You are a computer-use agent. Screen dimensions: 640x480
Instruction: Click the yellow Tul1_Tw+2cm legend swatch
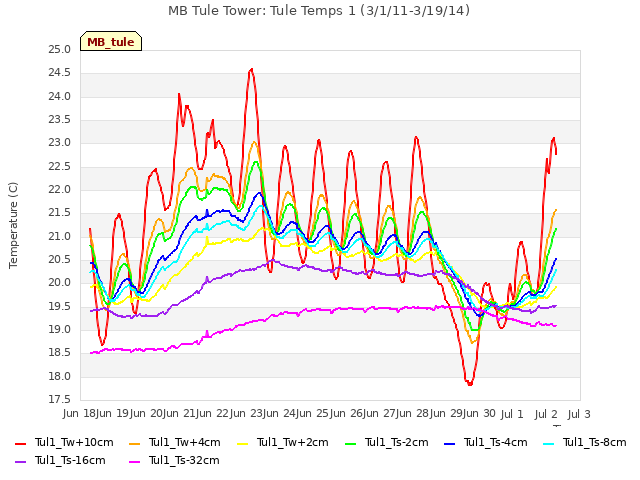click(x=242, y=443)
